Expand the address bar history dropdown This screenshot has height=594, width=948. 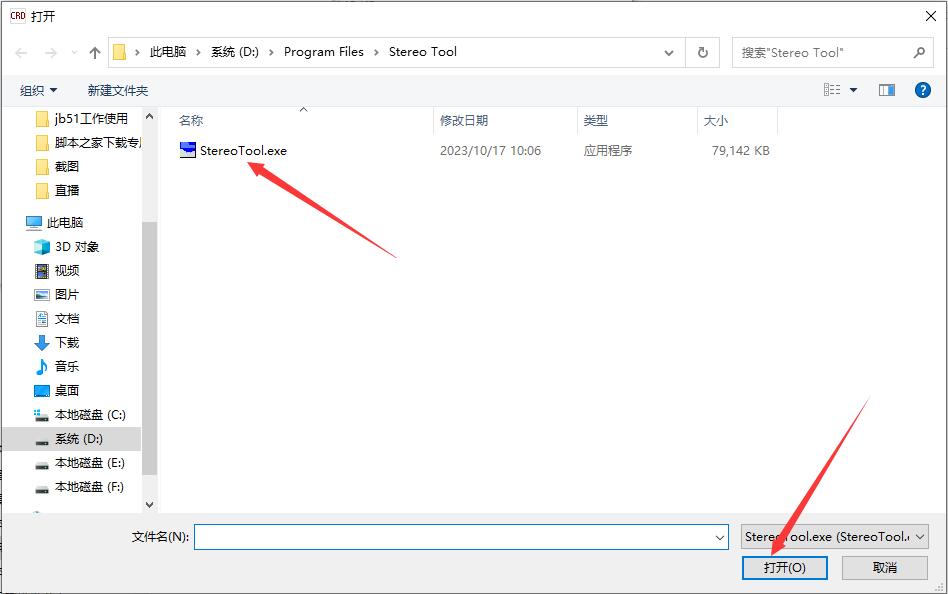coord(669,53)
